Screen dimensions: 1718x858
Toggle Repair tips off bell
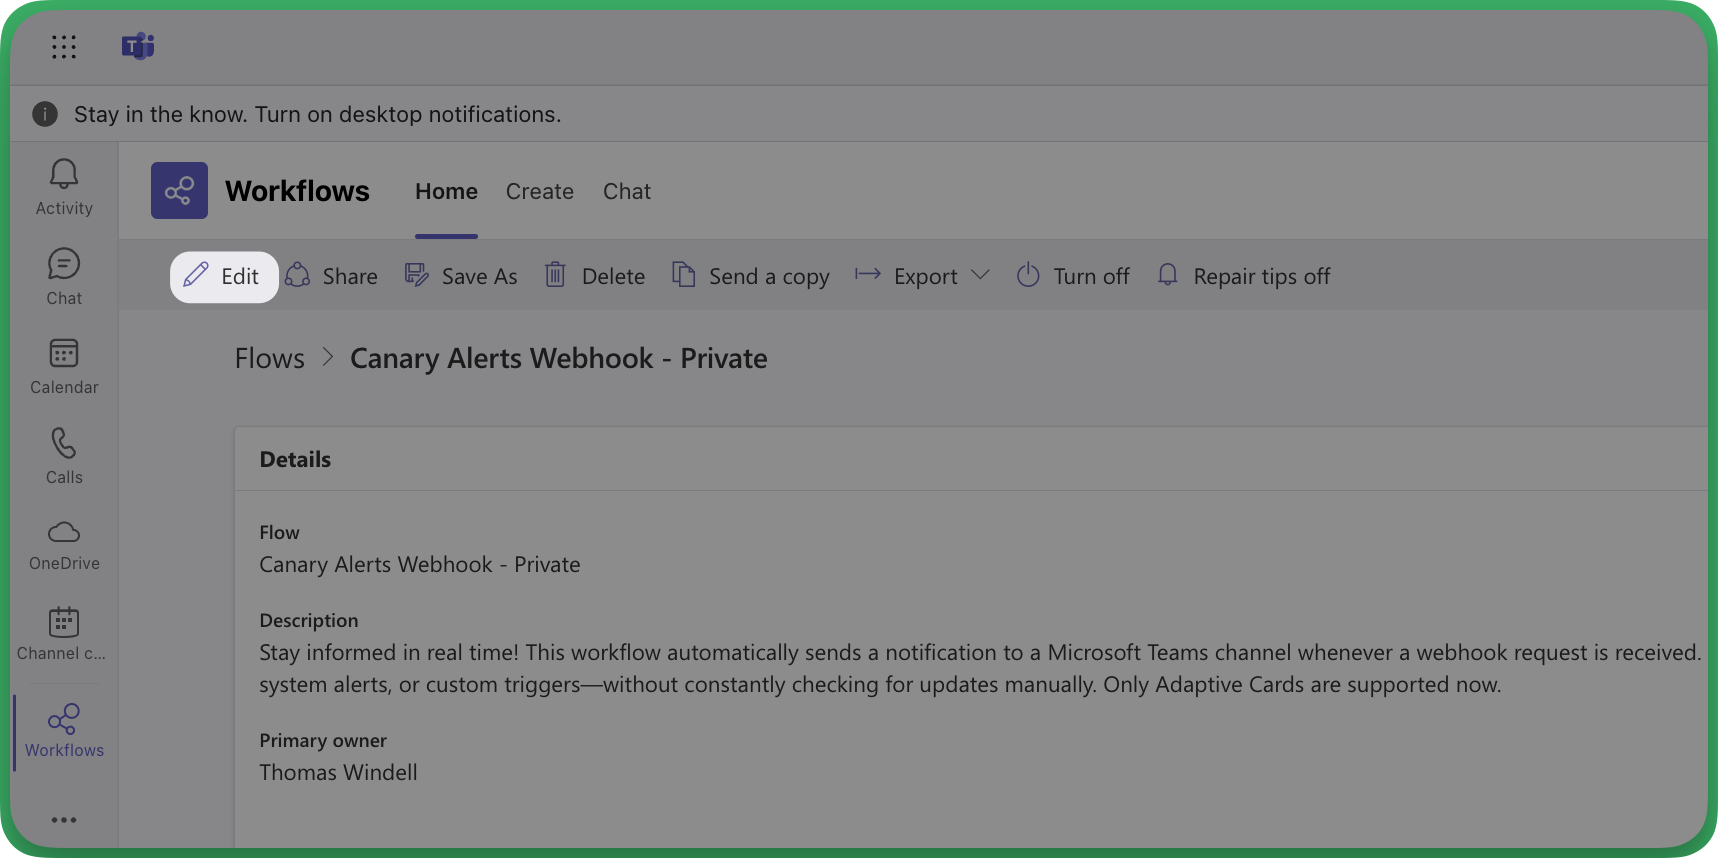[x=1243, y=276]
